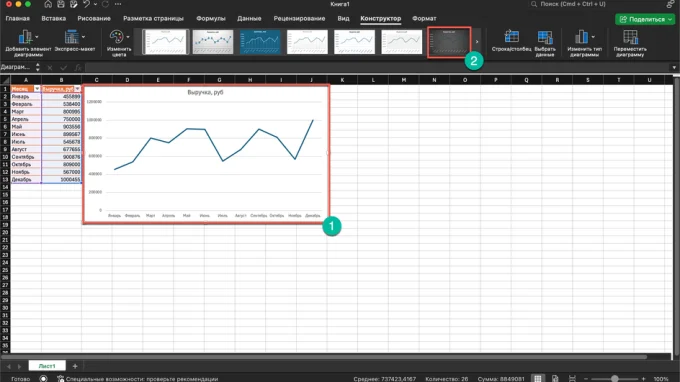680x382 pixels.
Task: Select the dark chart style thumbnail
Action: pos(449,42)
